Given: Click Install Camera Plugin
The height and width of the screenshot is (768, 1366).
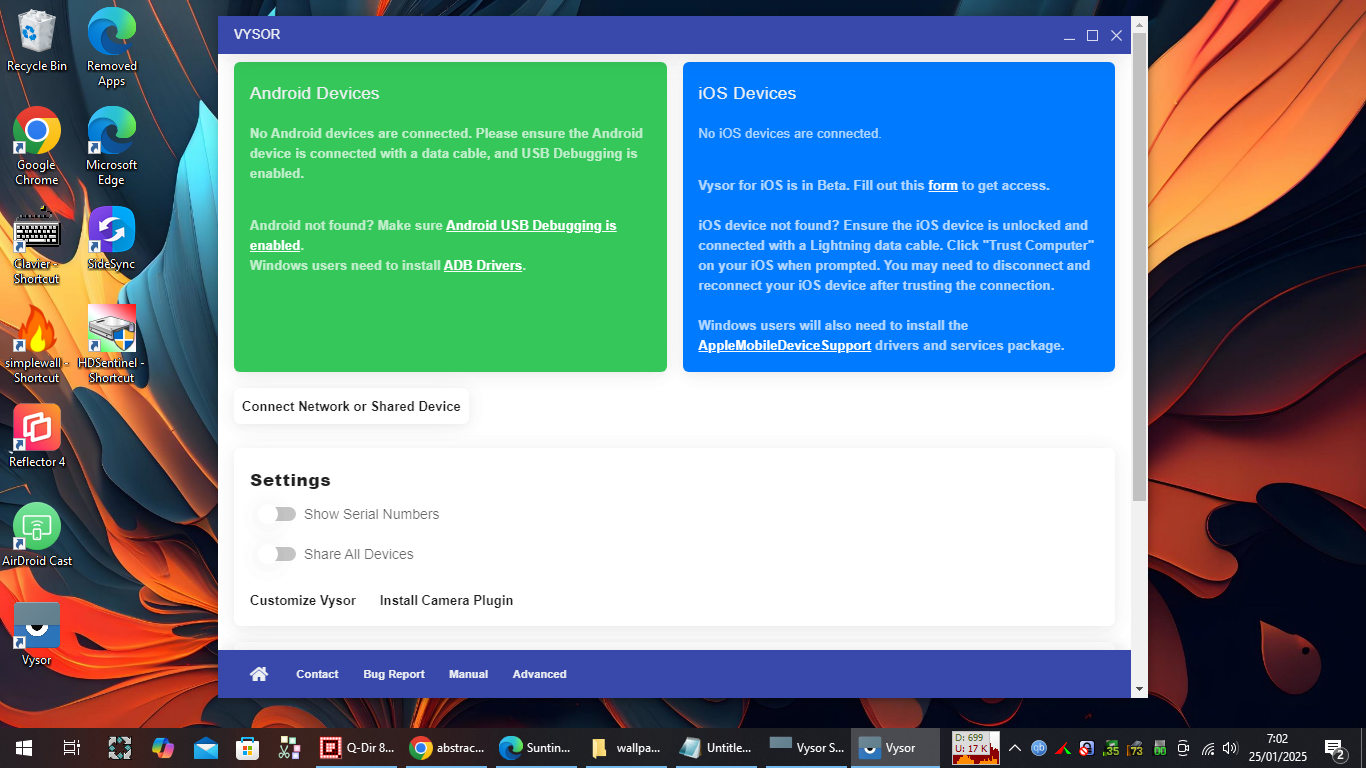Looking at the screenshot, I should point(446,600).
